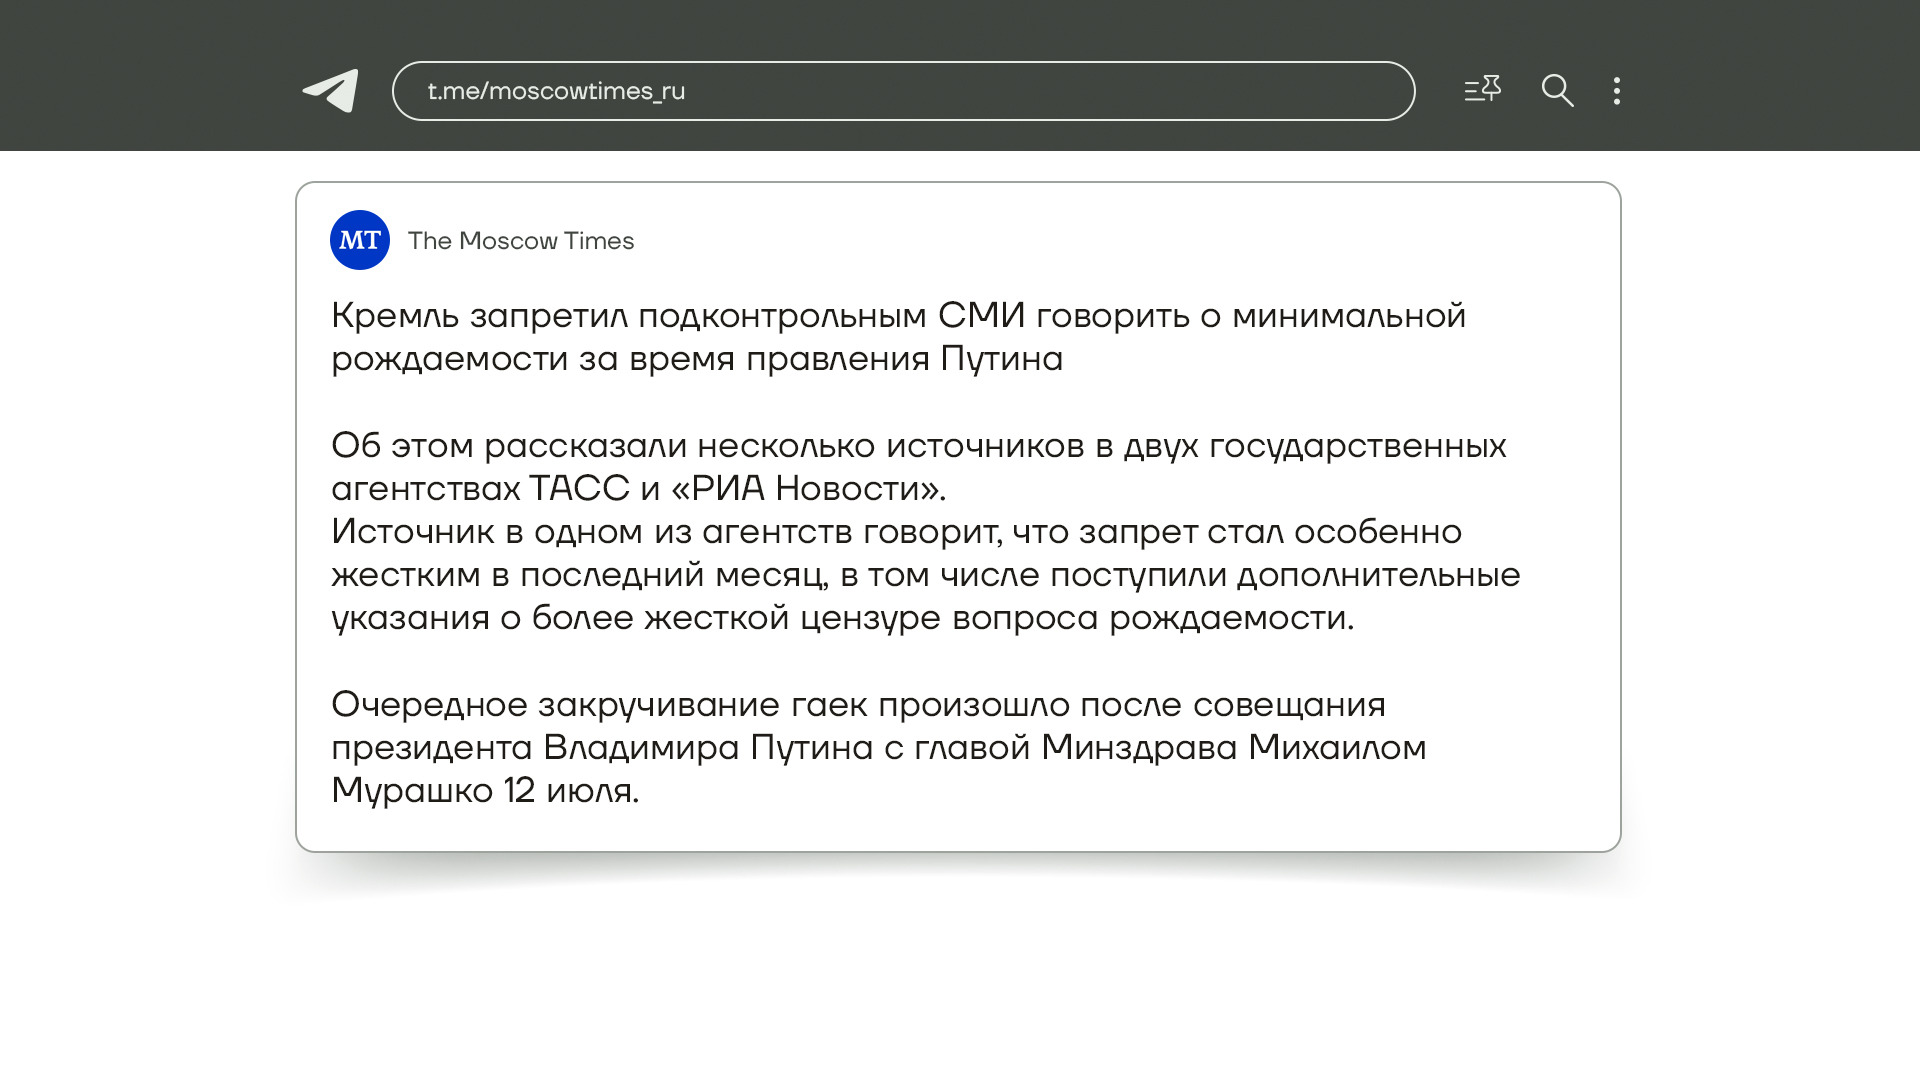Open The Moscow Times channel name
This screenshot has height=1080, width=1920.
(521, 241)
